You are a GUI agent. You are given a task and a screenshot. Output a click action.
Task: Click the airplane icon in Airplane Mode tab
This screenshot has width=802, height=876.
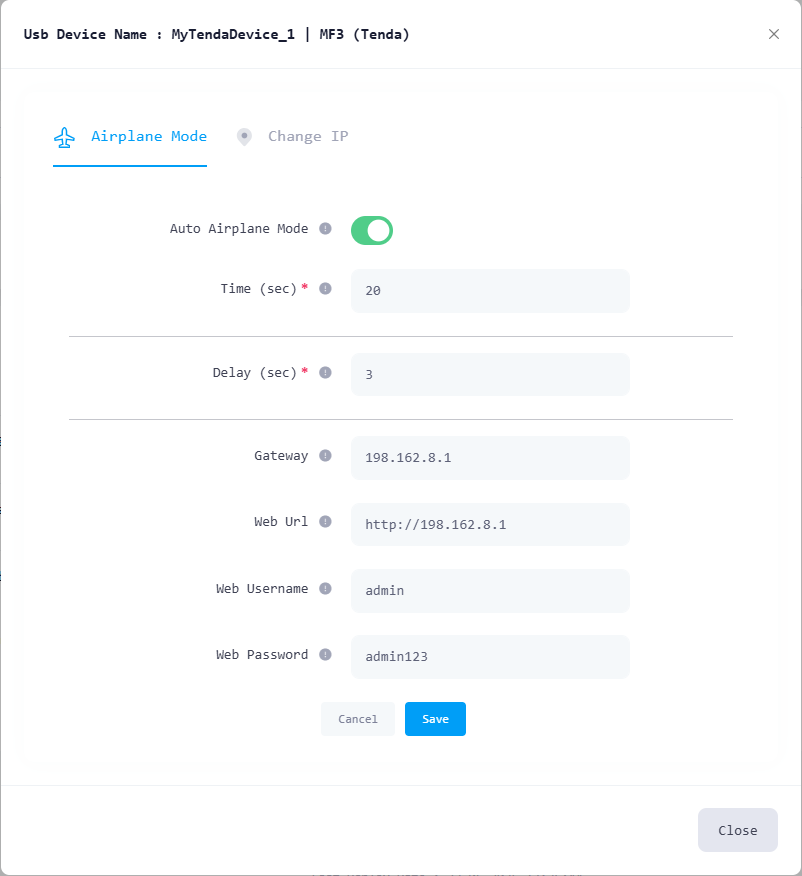64,137
